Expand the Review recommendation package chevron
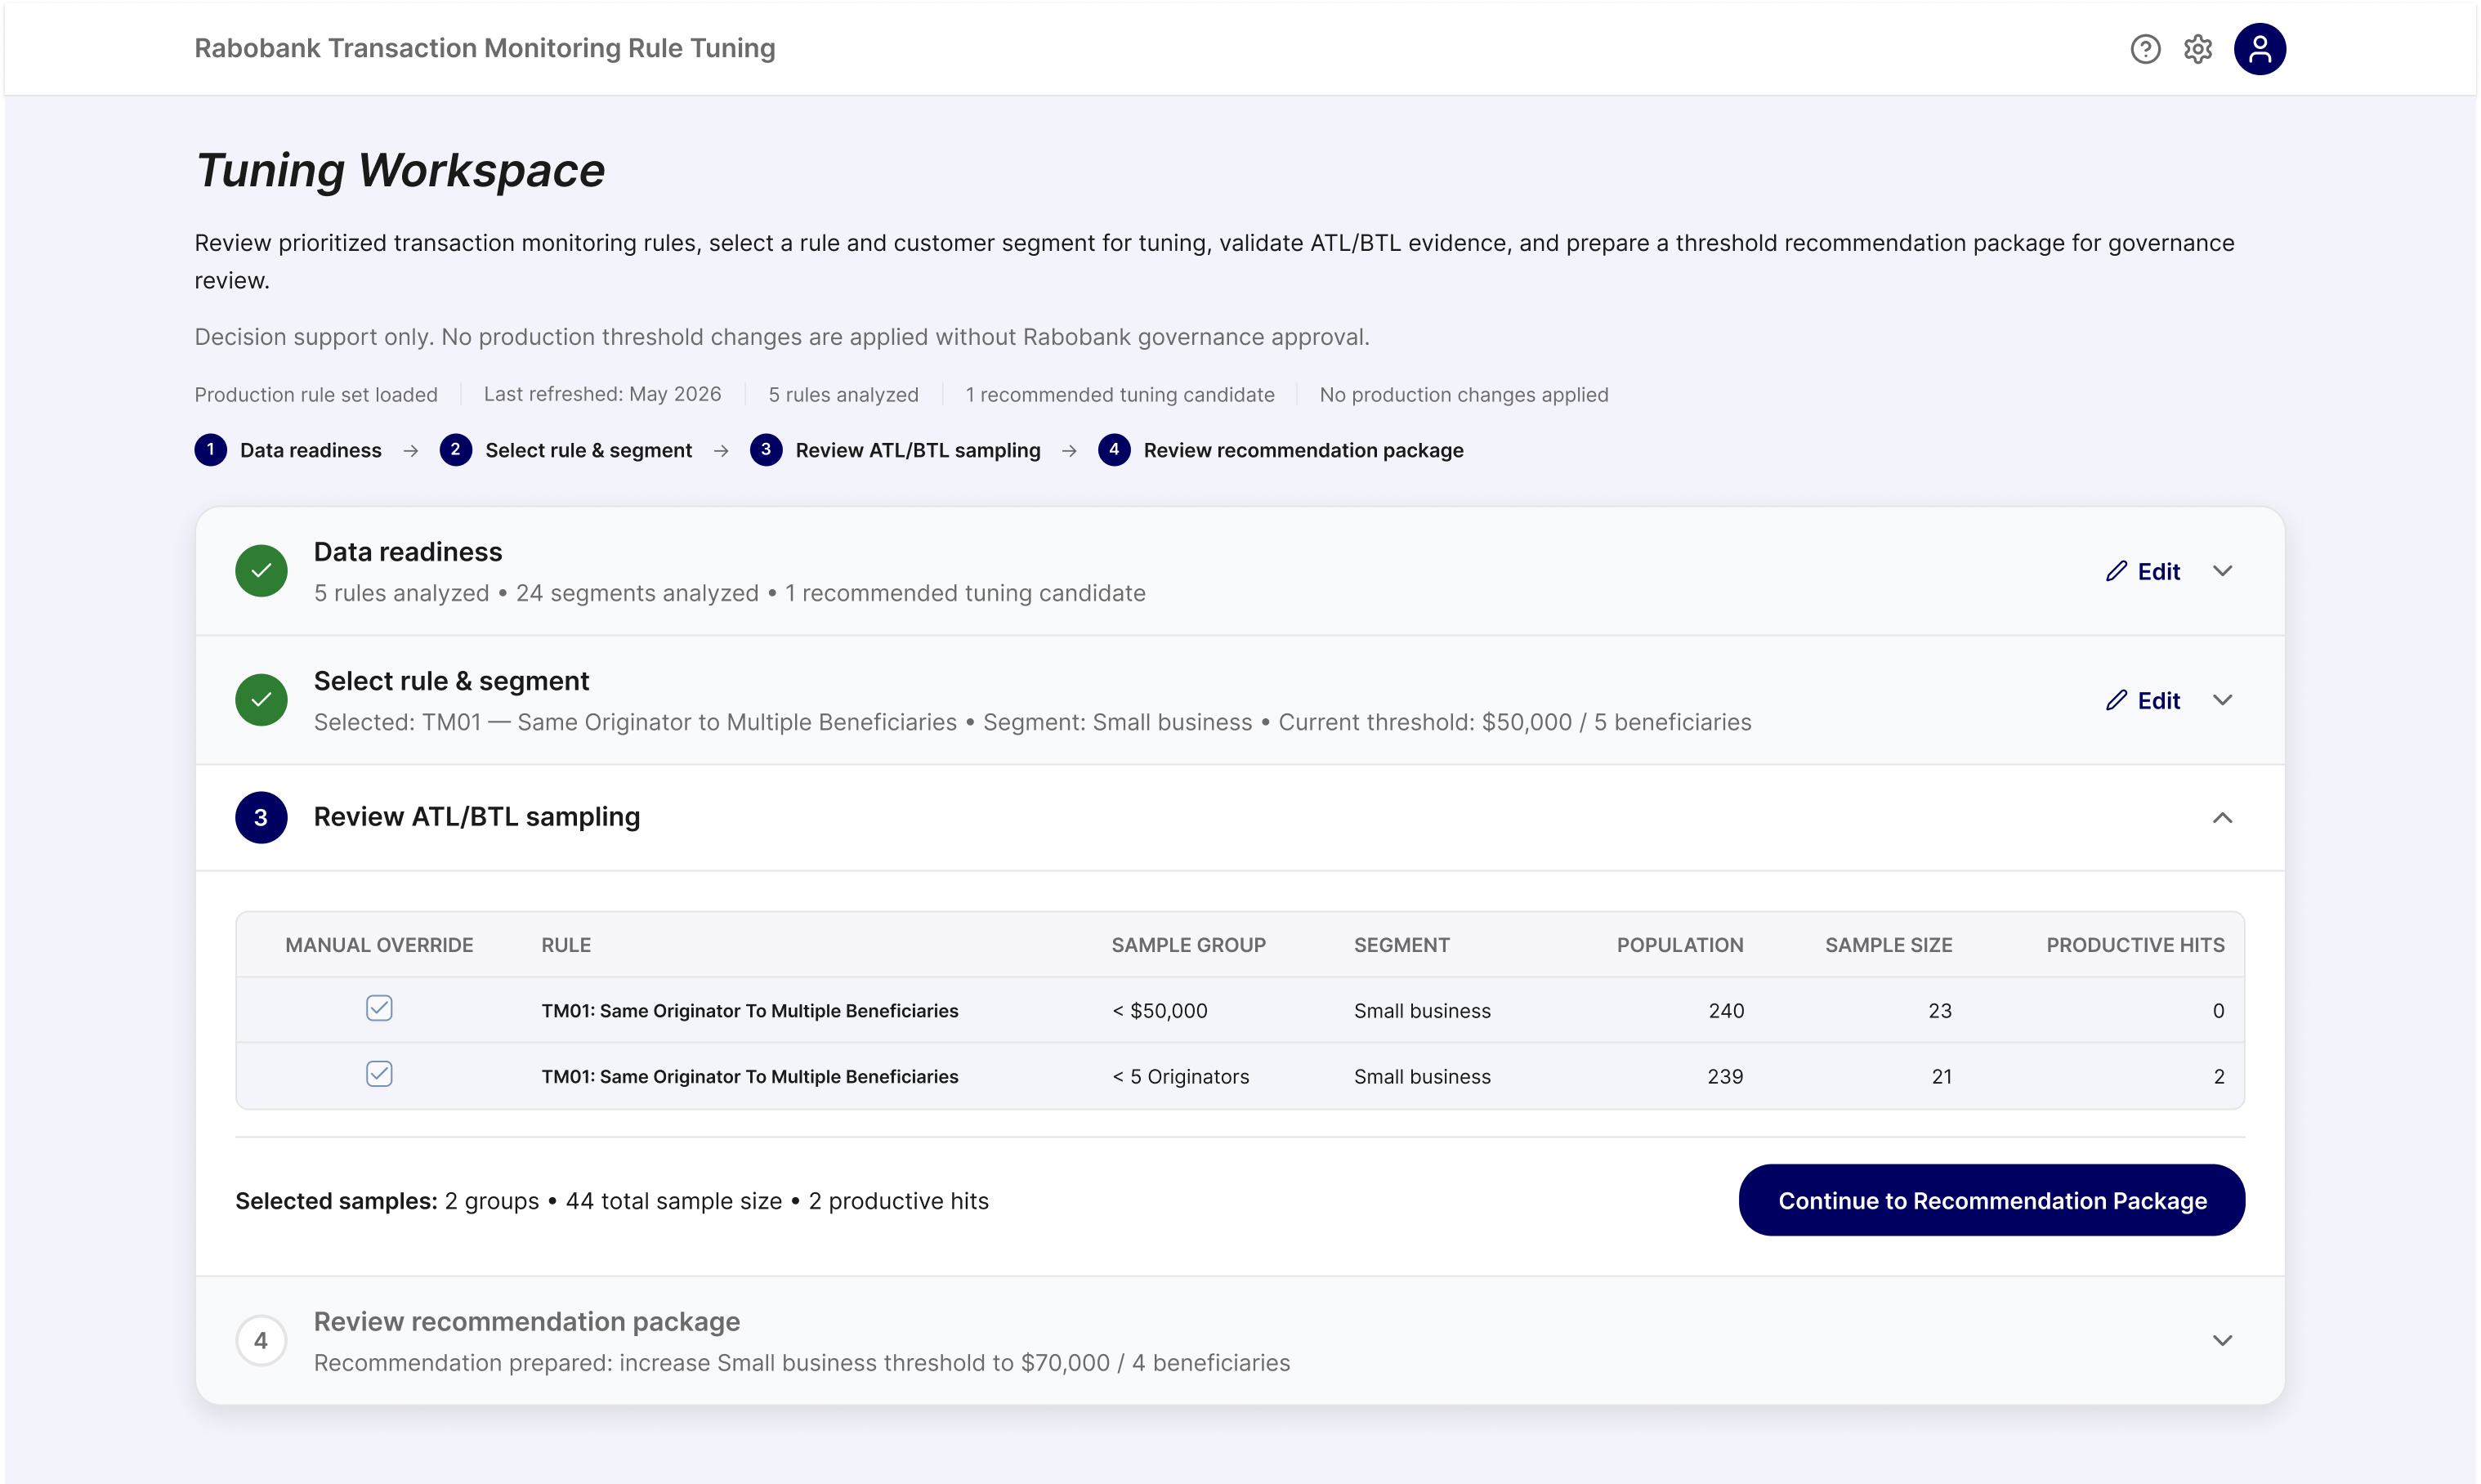Viewport: 2481px width, 1484px height. coord(2222,1341)
